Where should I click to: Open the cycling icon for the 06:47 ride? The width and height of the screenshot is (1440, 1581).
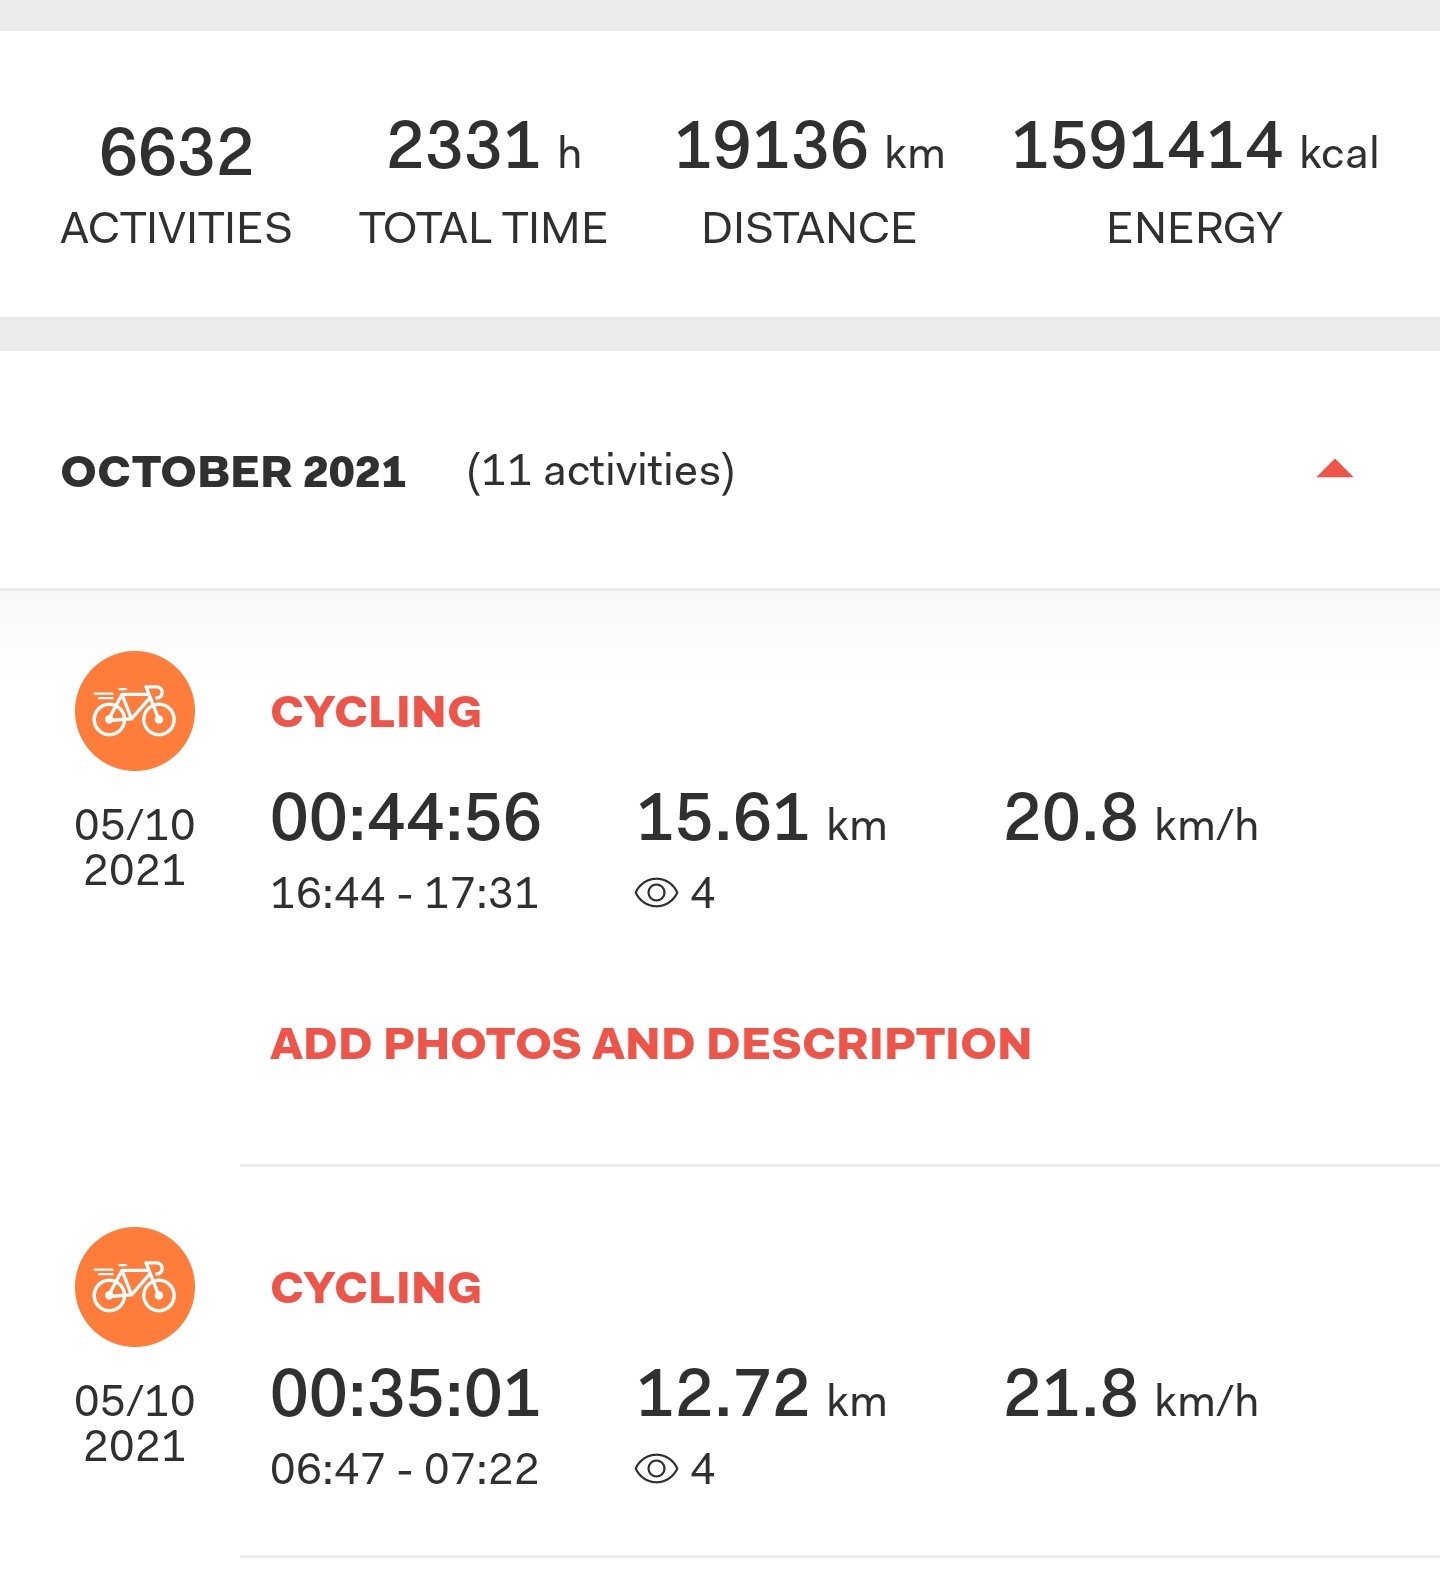(135, 1287)
